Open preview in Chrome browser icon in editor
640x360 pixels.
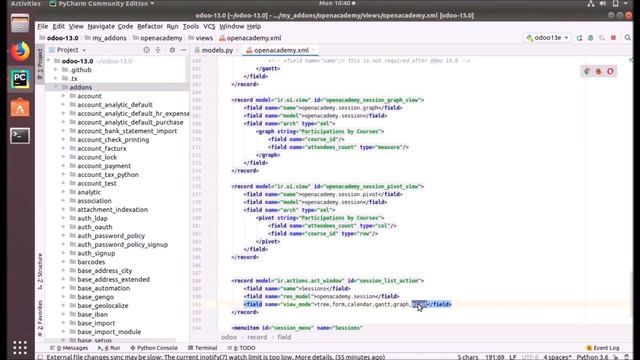587,71
